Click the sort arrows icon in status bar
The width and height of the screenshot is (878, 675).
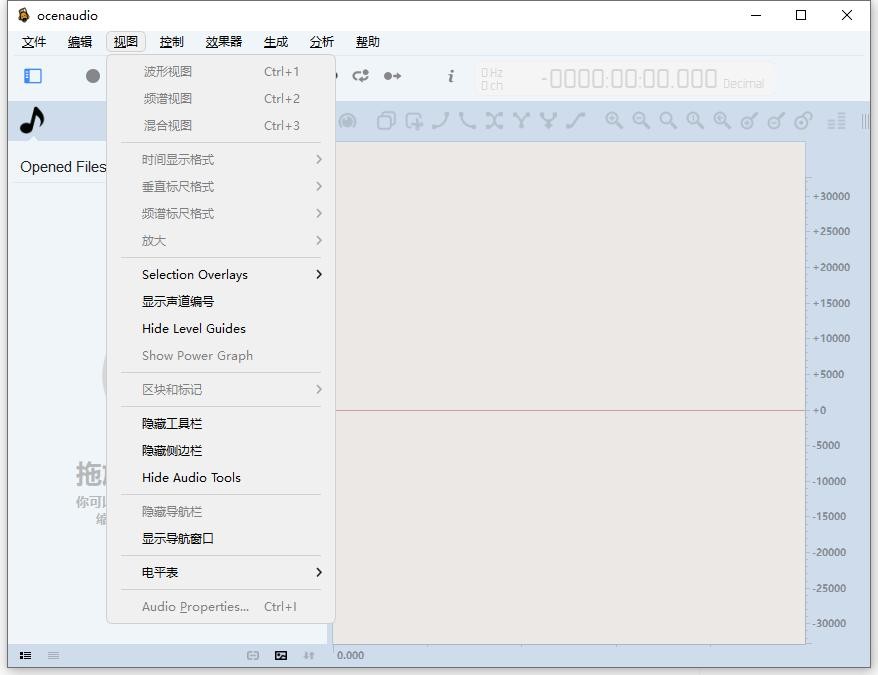pyautogui.click(x=309, y=655)
